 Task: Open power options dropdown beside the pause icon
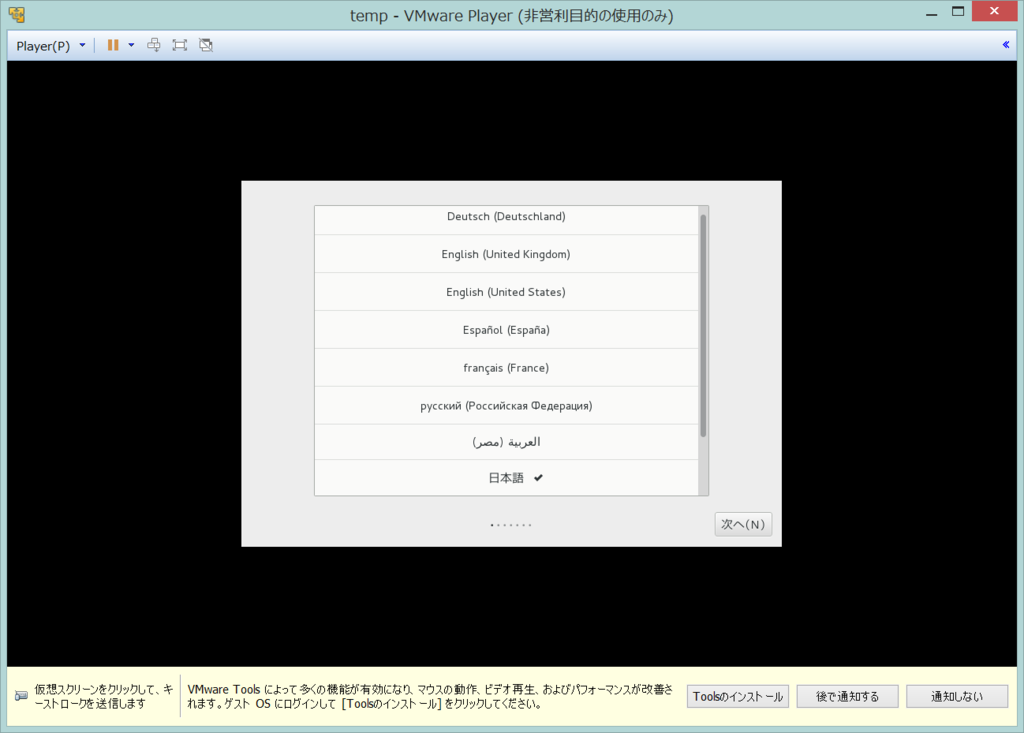131,45
